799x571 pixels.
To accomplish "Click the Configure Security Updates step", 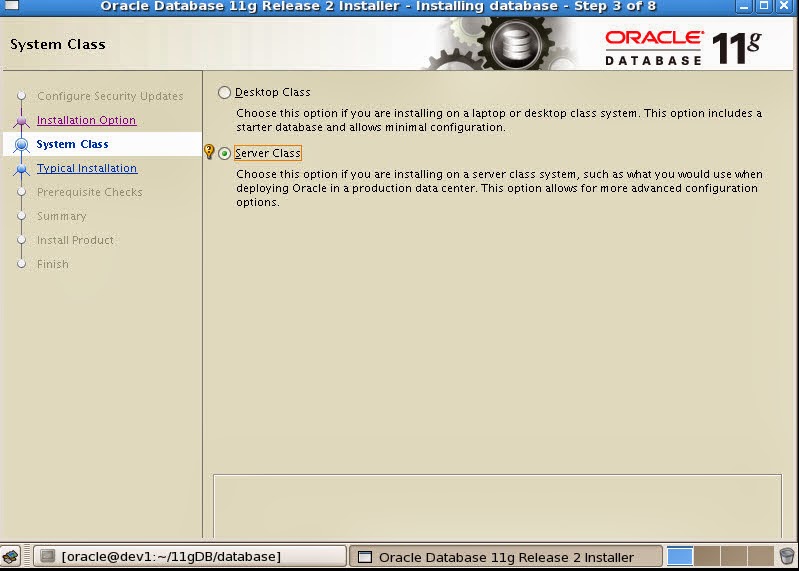I will point(110,96).
